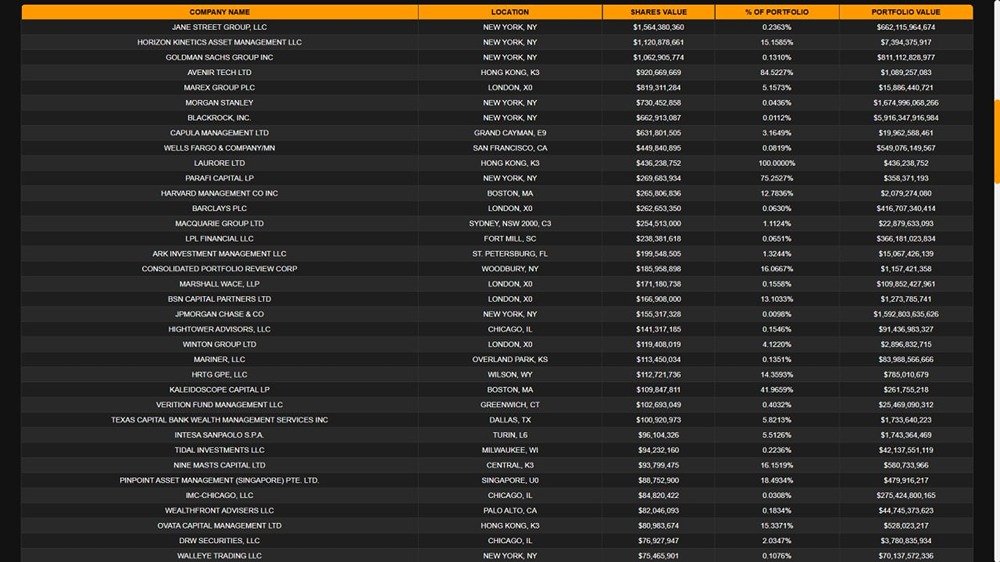Select MAREX GROUP PLC row name
This screenshot has width=1000, height=562.
pyautogui.click(x=219, y=87)
